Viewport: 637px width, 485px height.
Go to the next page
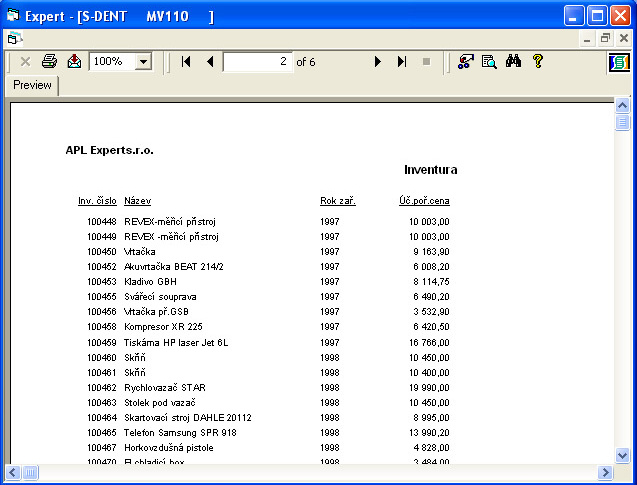(378, 61)
